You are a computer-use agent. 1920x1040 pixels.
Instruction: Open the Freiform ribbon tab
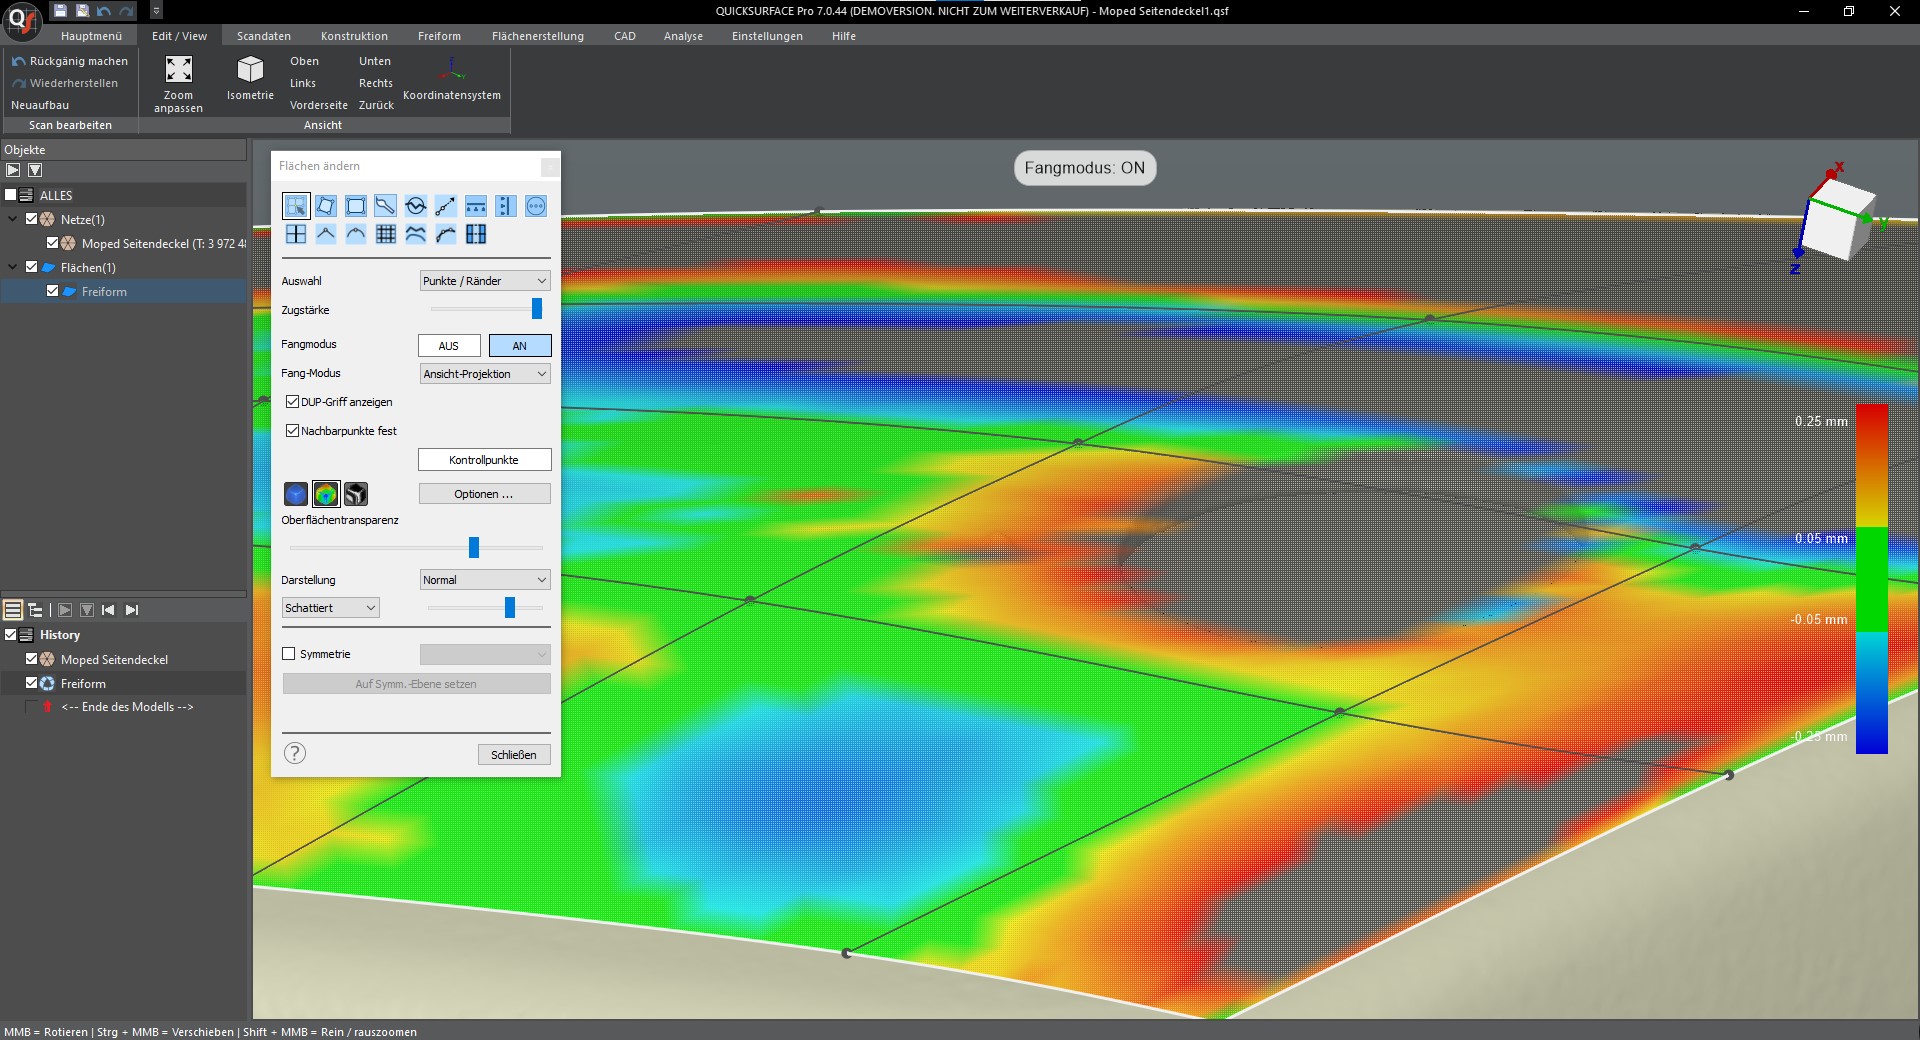point(439,36)
